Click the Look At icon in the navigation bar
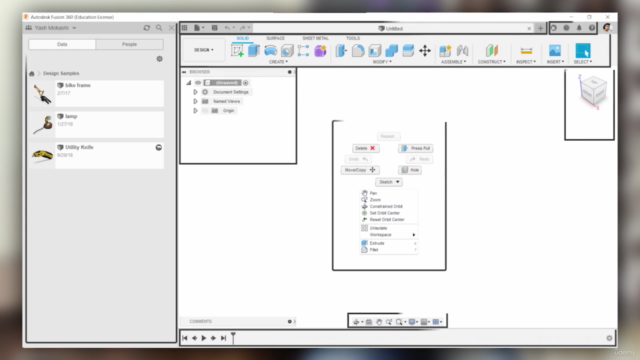This screenshot has width=640, height=360. [x=369, y=322]
